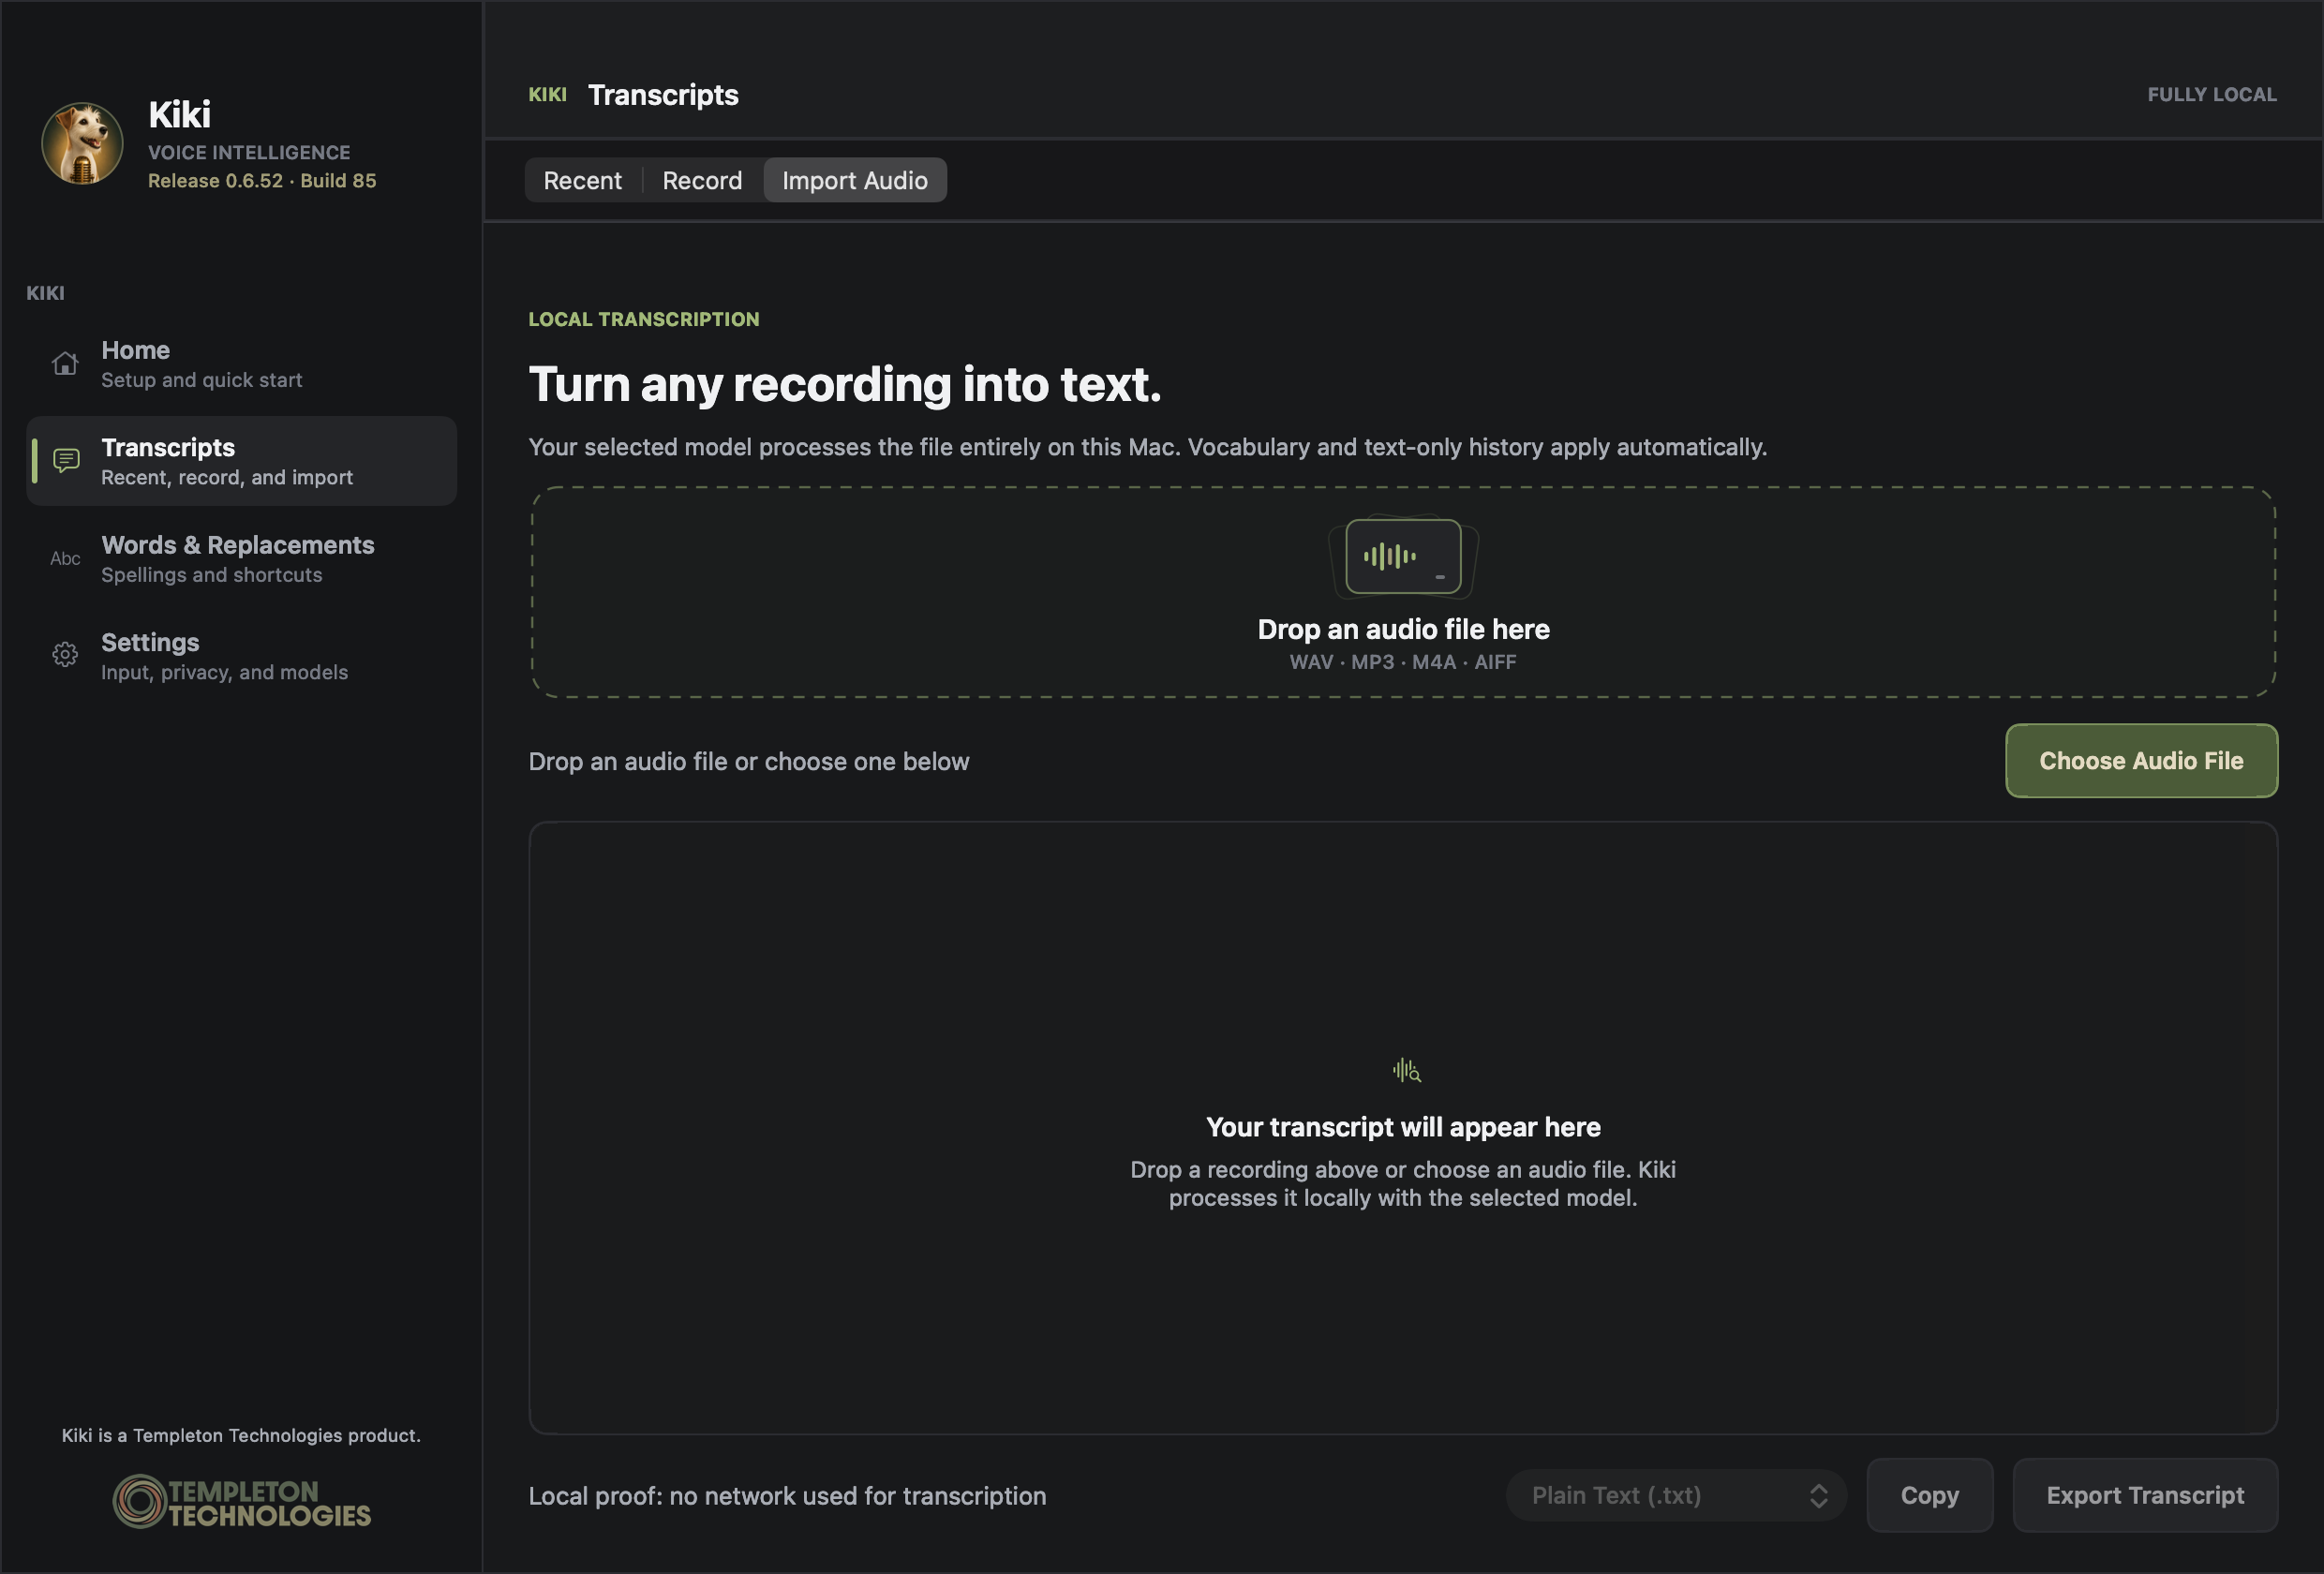Image resolution: width=2324 pixels, height=1574 pixels.
Task: Click 'WAV · MP3 · M4A · AIFF' formats text
Action: [1403, 662]
